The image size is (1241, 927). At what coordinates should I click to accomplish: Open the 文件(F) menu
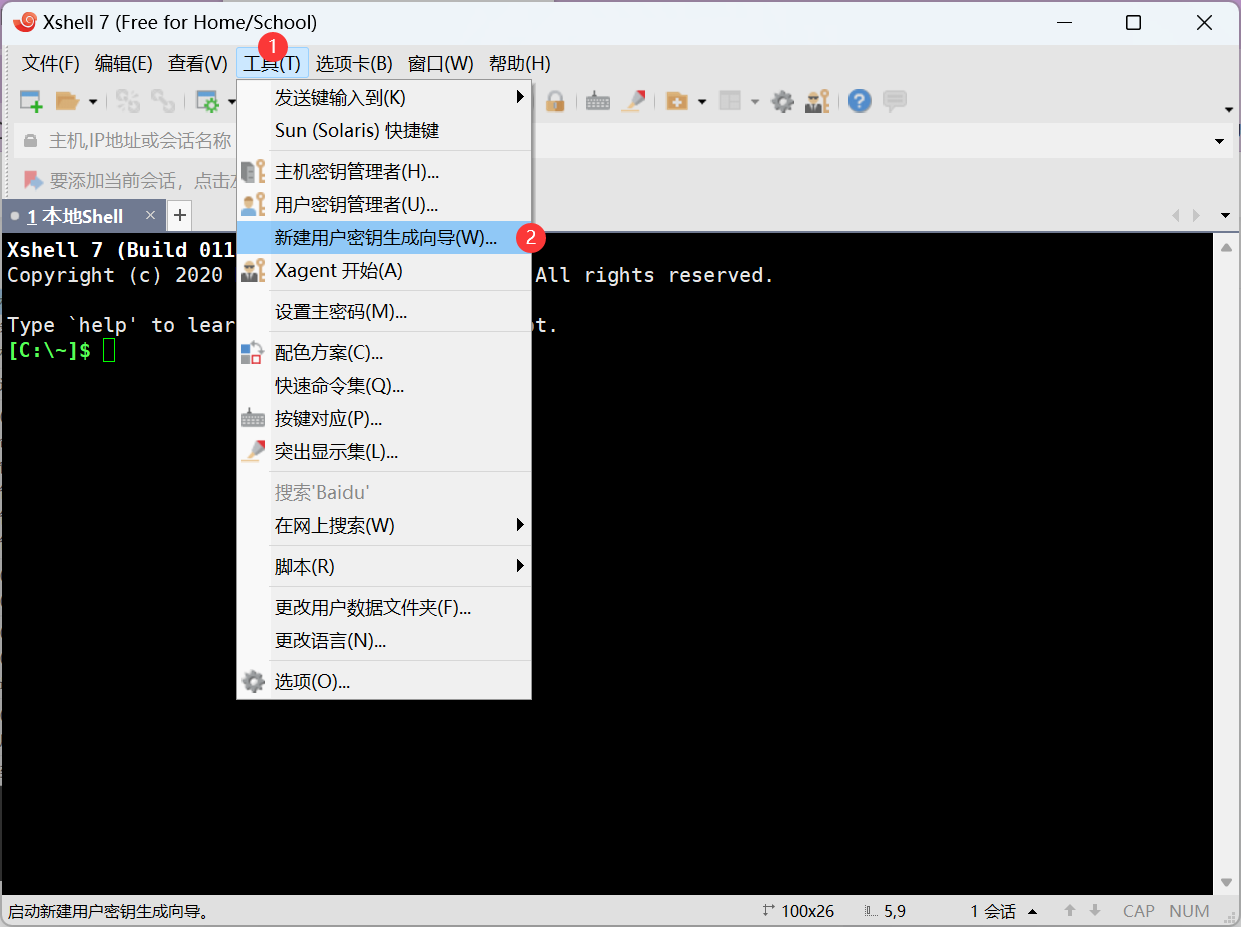point(51,64)
